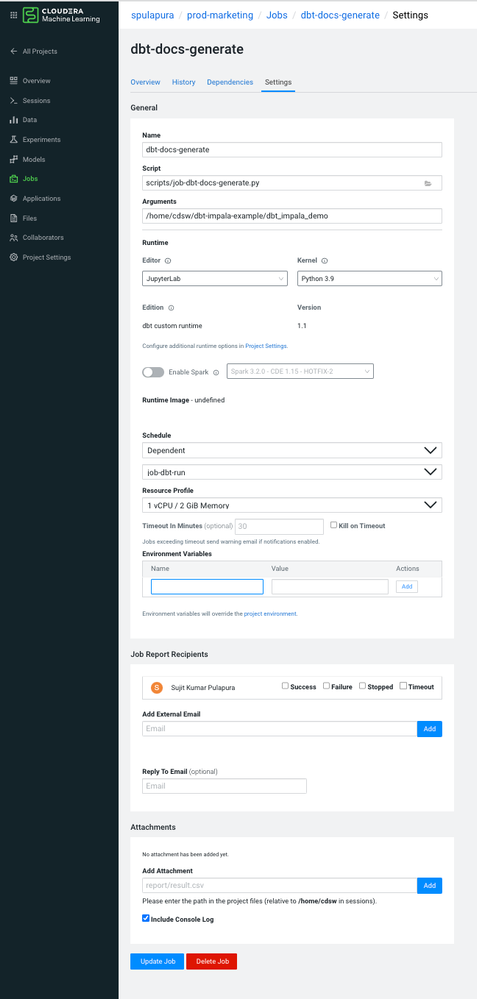The image size is (477, 999).
Task: Click the Timeout In Minutes field
Action: click(x=280, y=527)
